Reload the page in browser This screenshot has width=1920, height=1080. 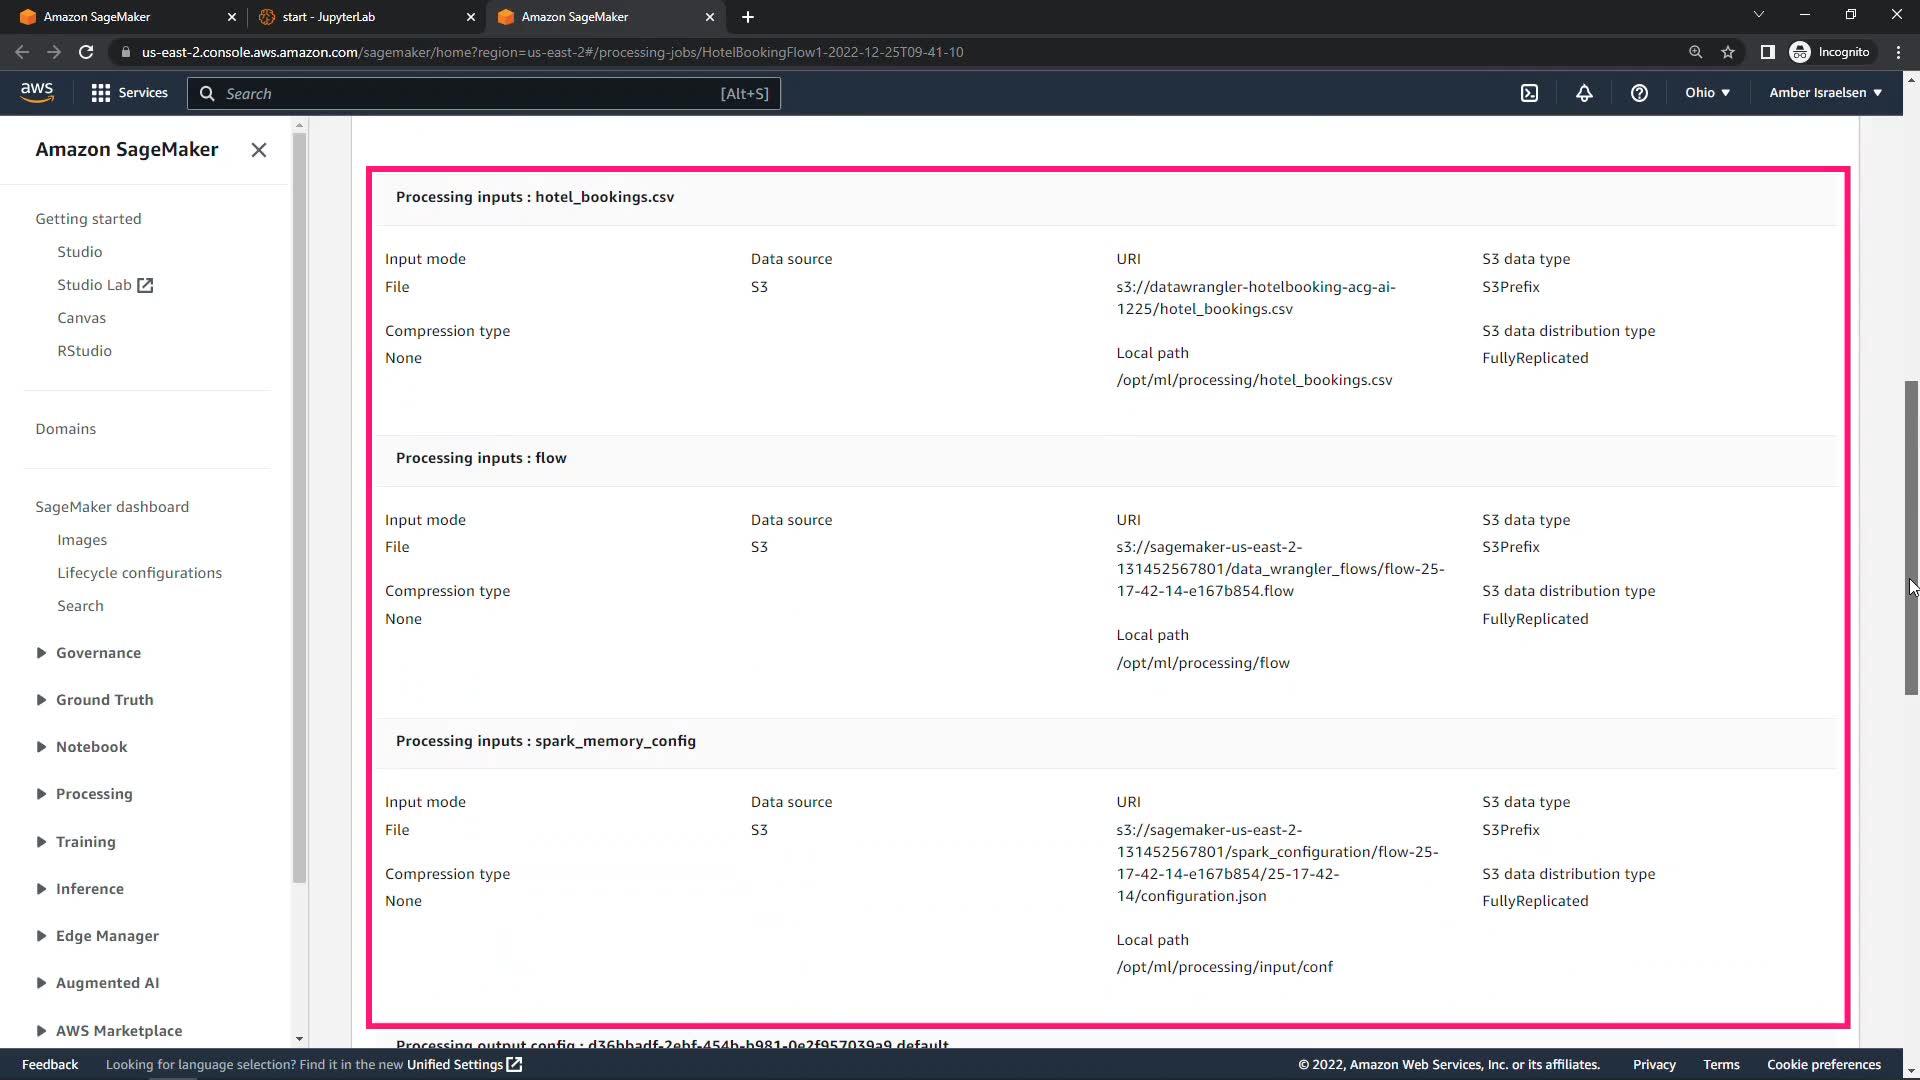click(86, 52)
